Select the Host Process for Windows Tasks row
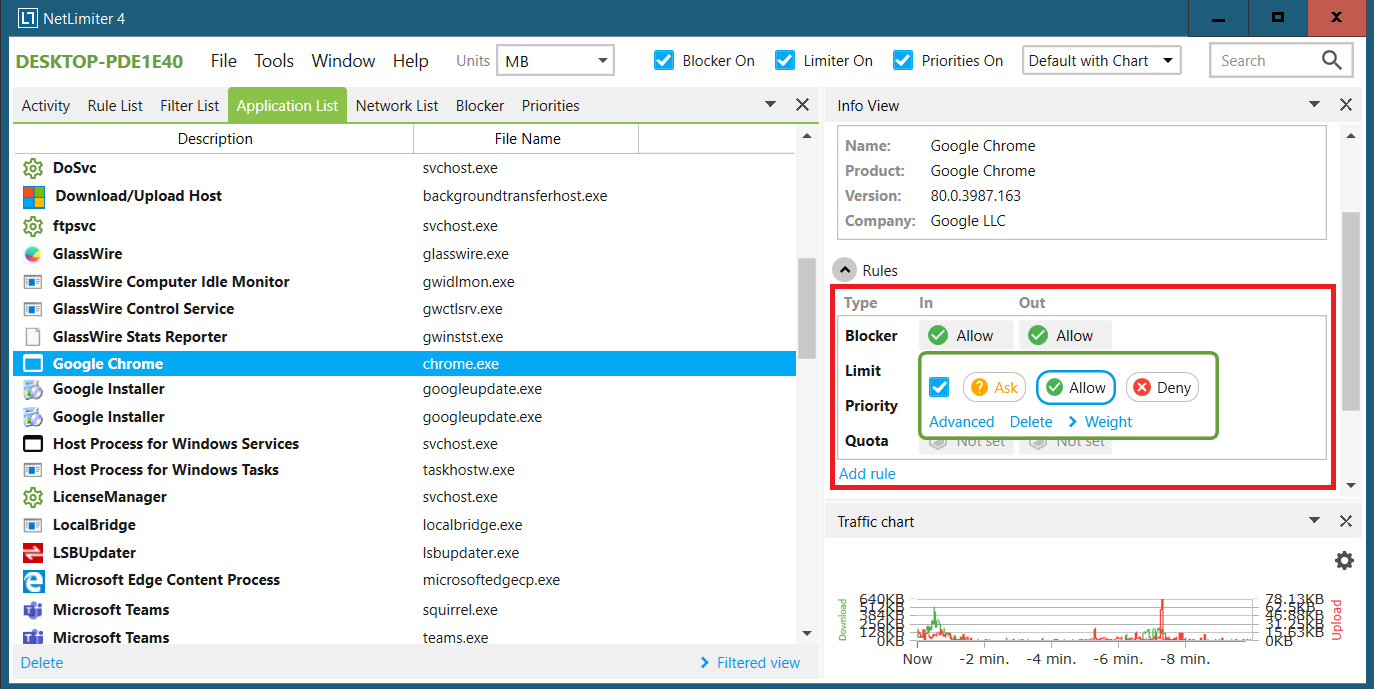The image size is (1374, 689). click(405, 470)
